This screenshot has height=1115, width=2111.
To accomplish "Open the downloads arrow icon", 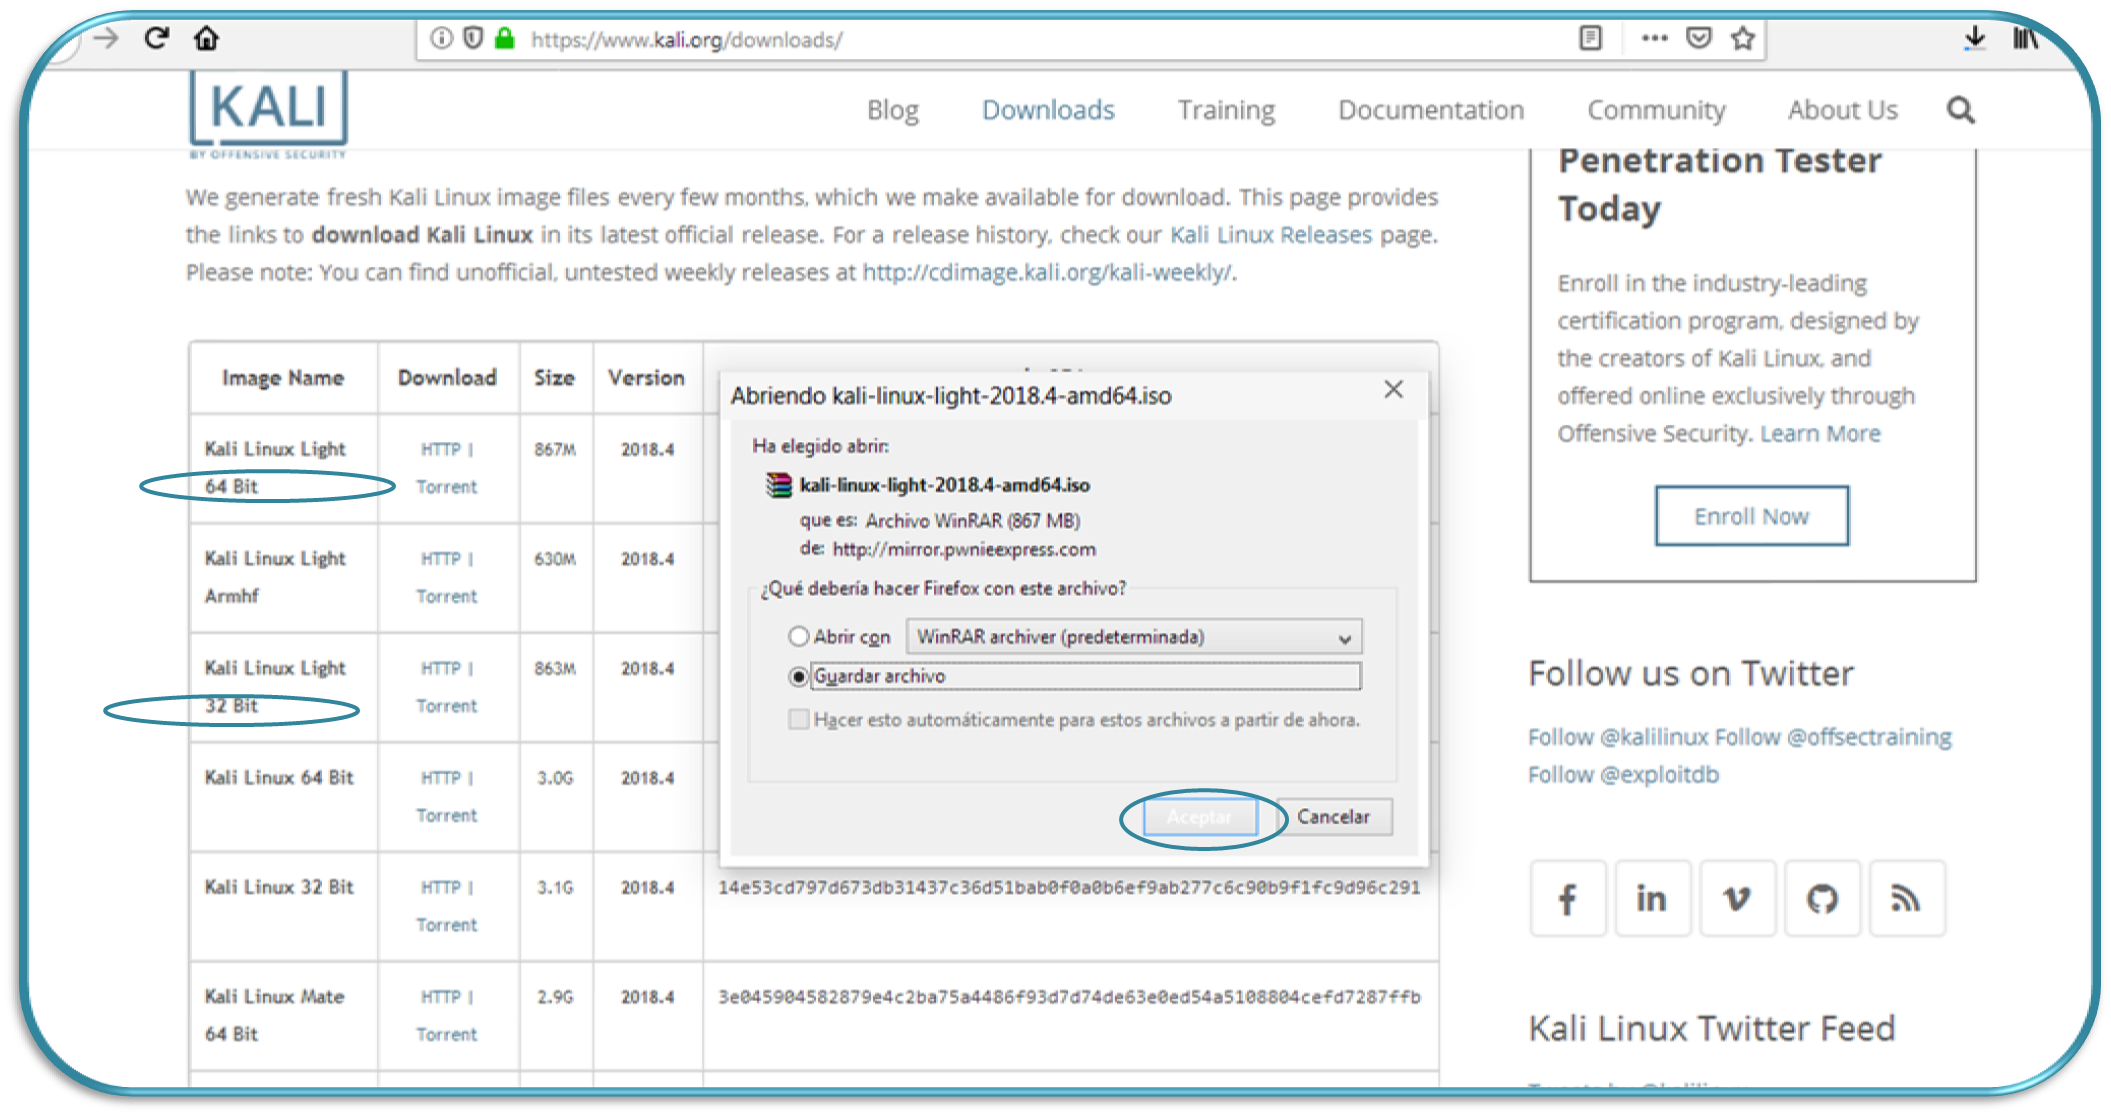I will point(1974,39).
